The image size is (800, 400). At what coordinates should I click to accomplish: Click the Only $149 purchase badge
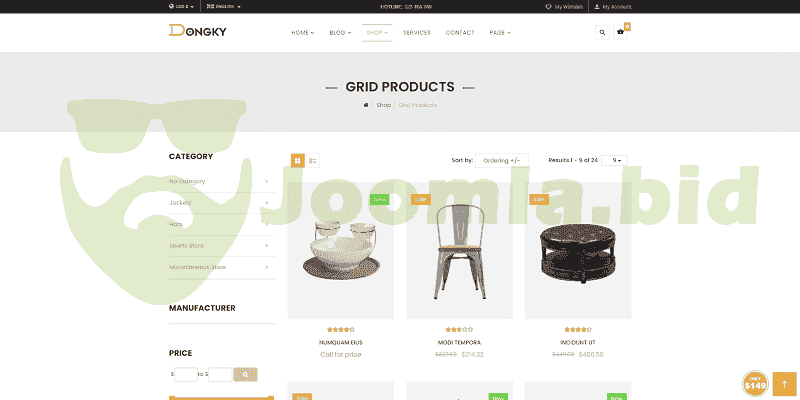[755, 384]
